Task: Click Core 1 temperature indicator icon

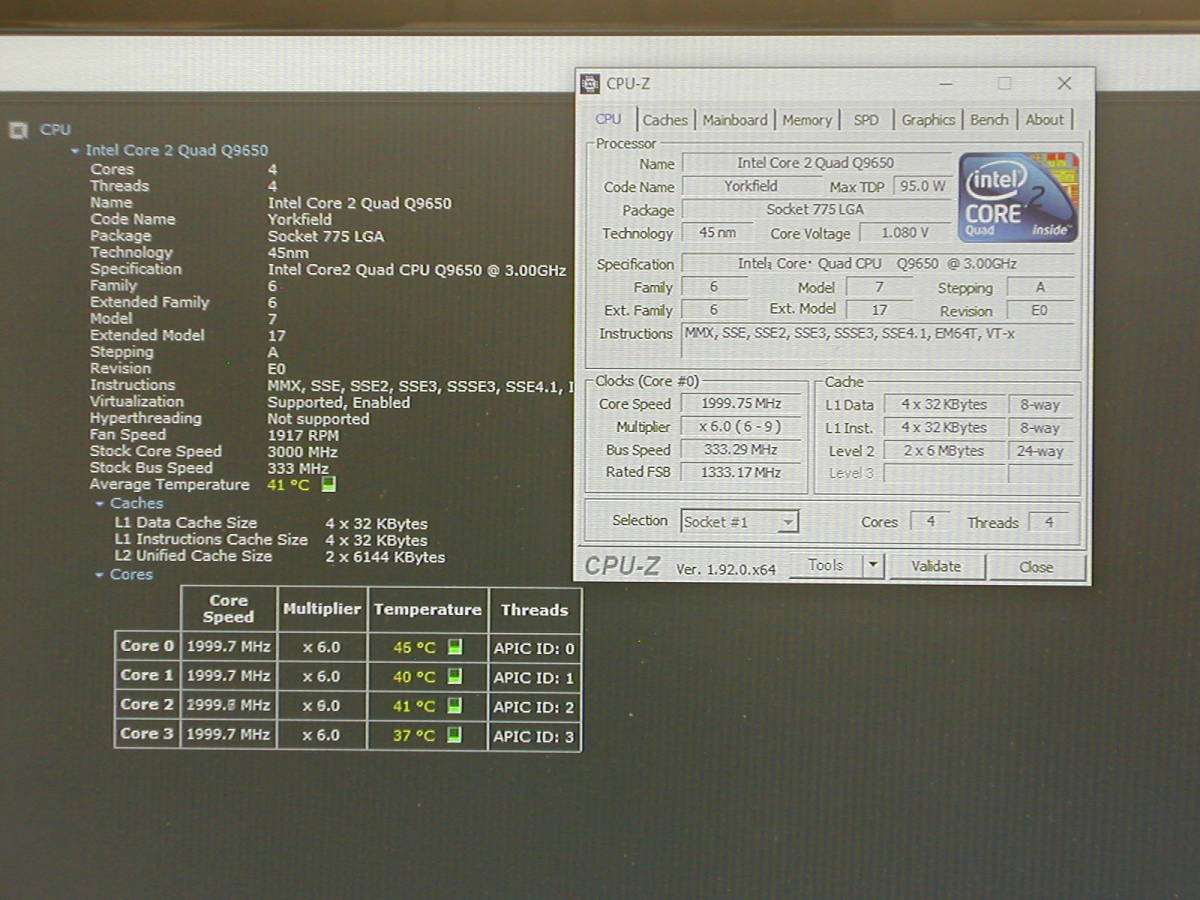Action: point(455,677)
